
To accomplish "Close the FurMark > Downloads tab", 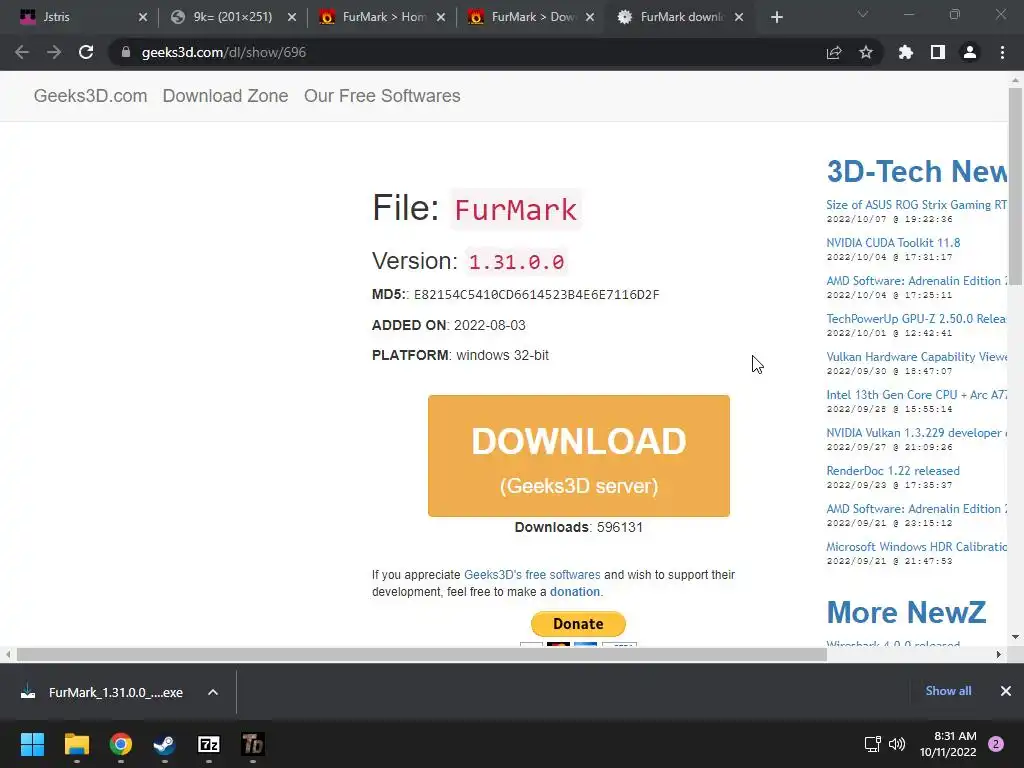I will [x=590, y=18].
